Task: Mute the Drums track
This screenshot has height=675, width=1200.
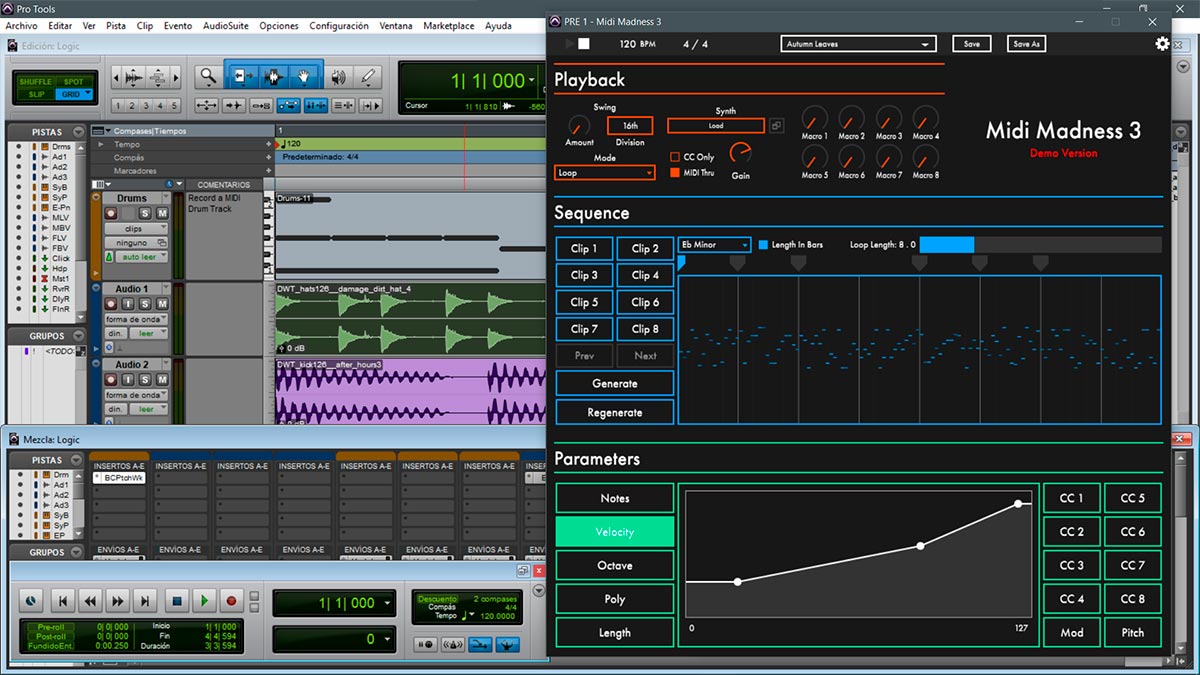Action: coord(161,214)
